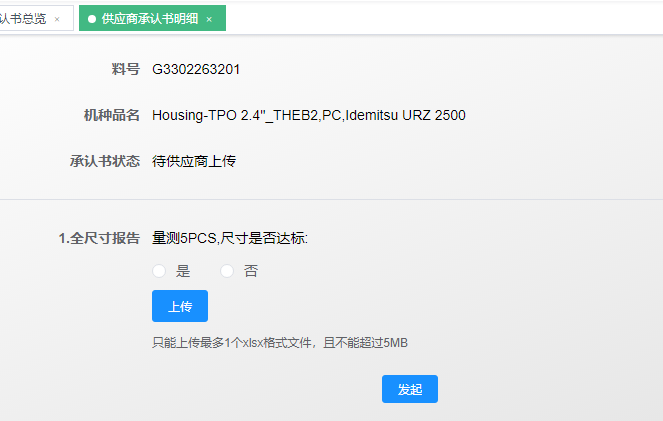Click the 否 option text label
663x421 pixels.
click(251, 271)
